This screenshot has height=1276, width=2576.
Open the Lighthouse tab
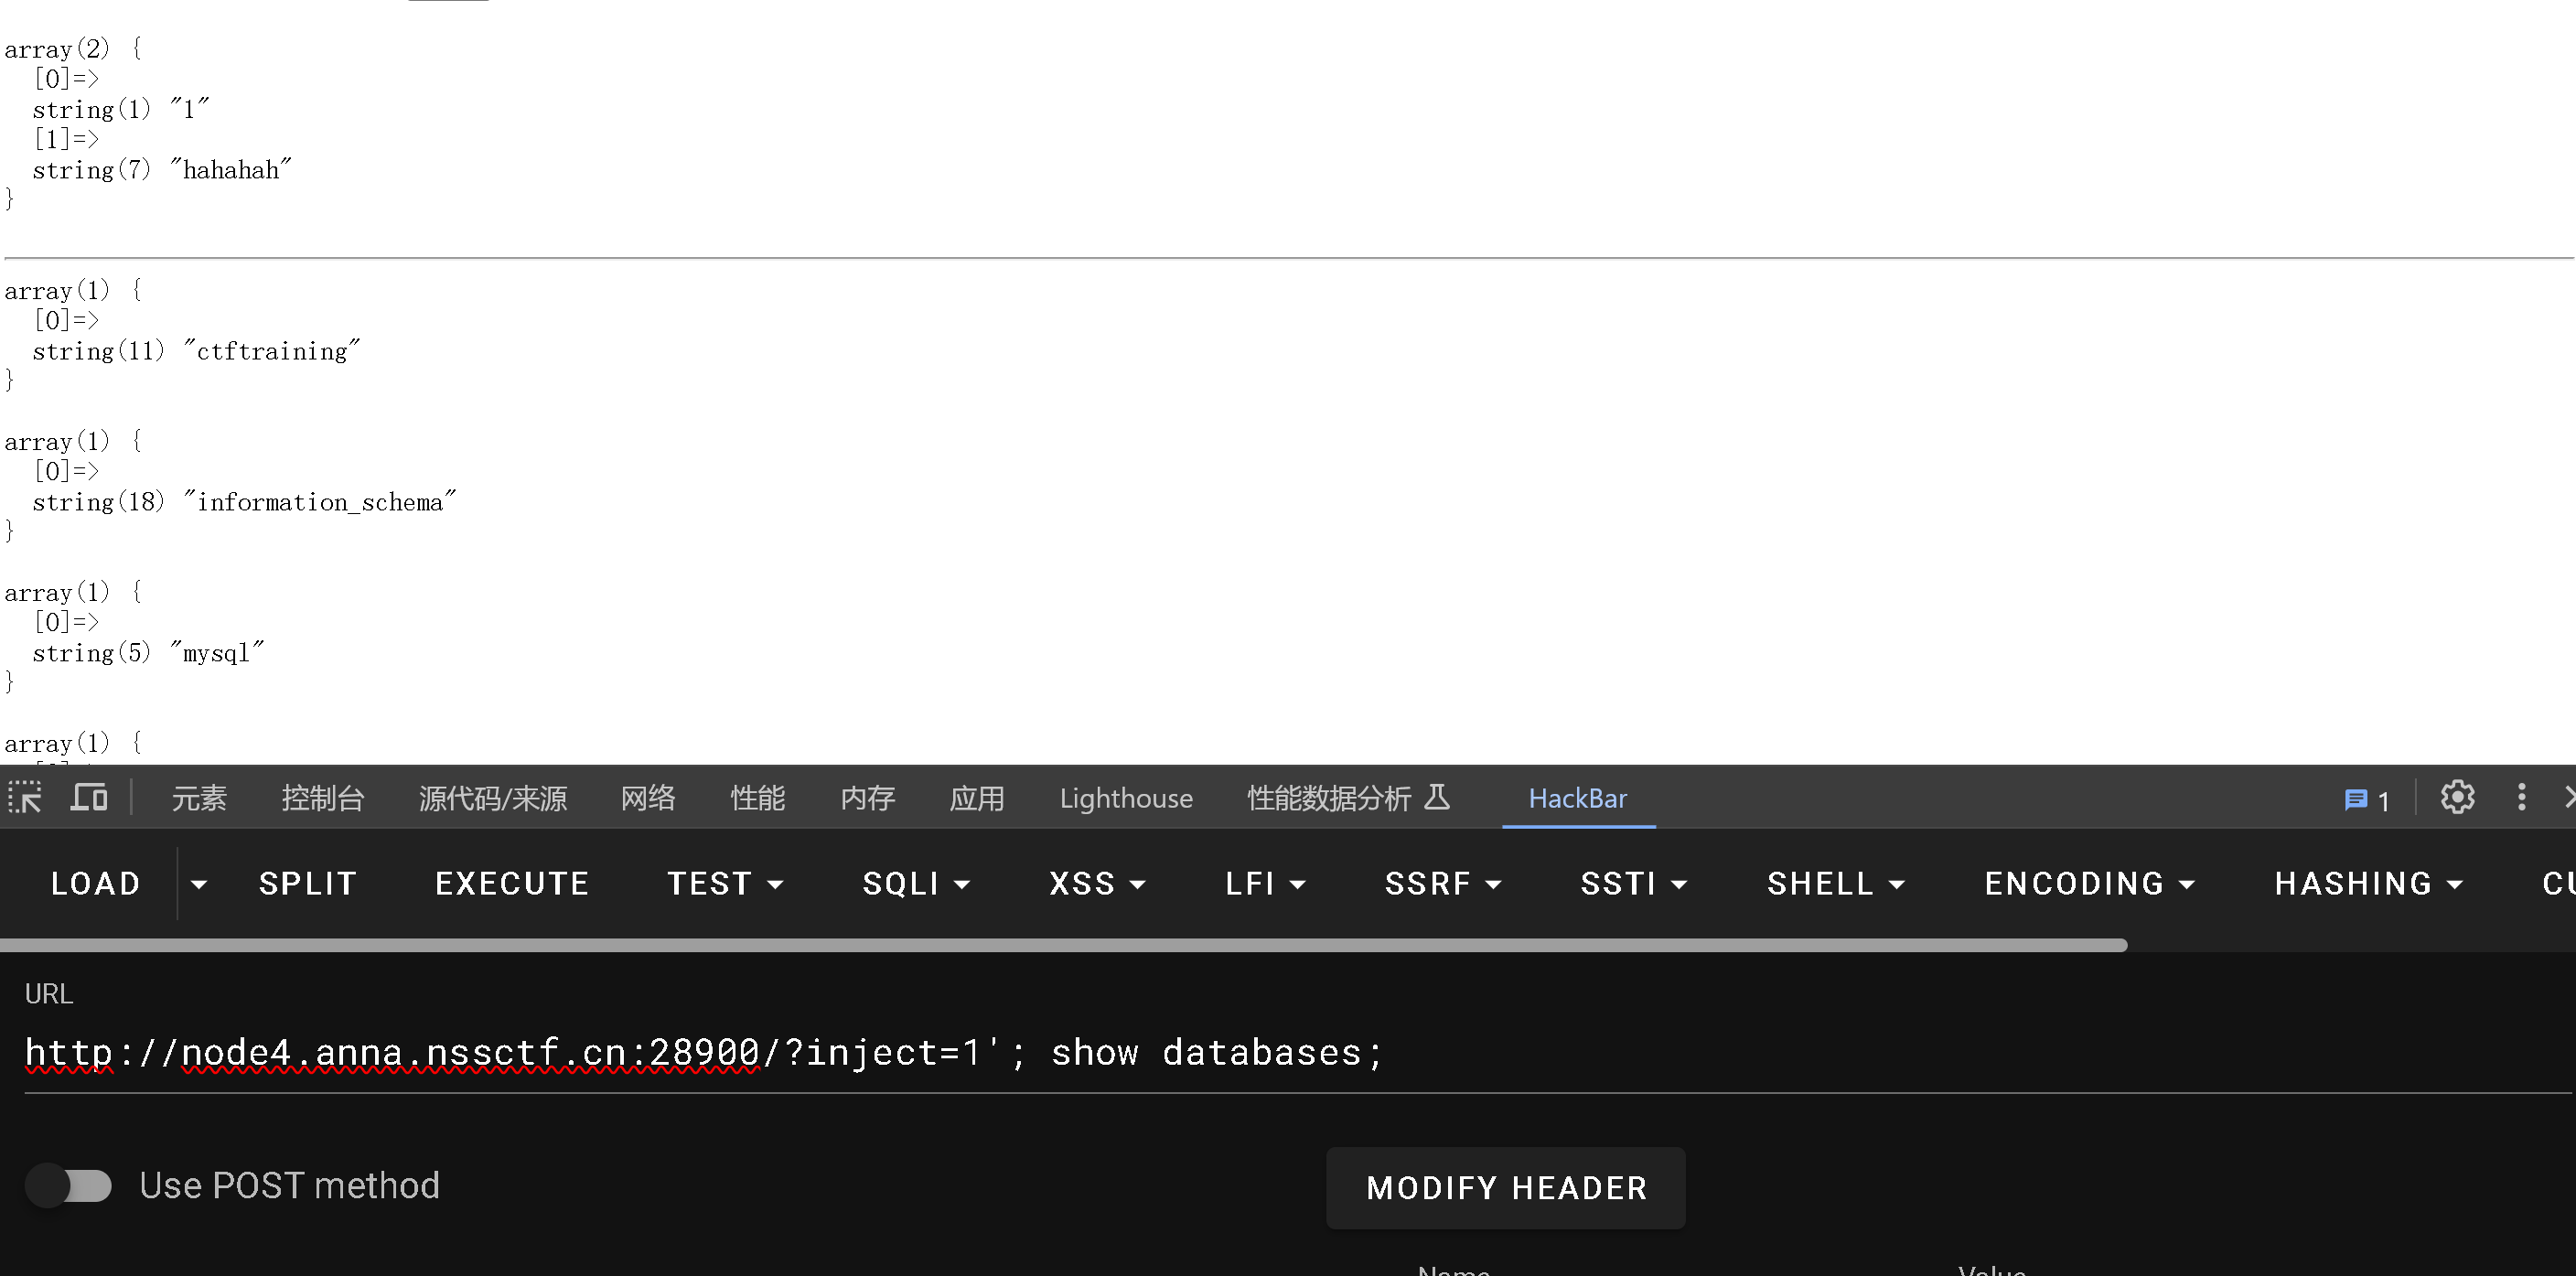point(1126,798)
